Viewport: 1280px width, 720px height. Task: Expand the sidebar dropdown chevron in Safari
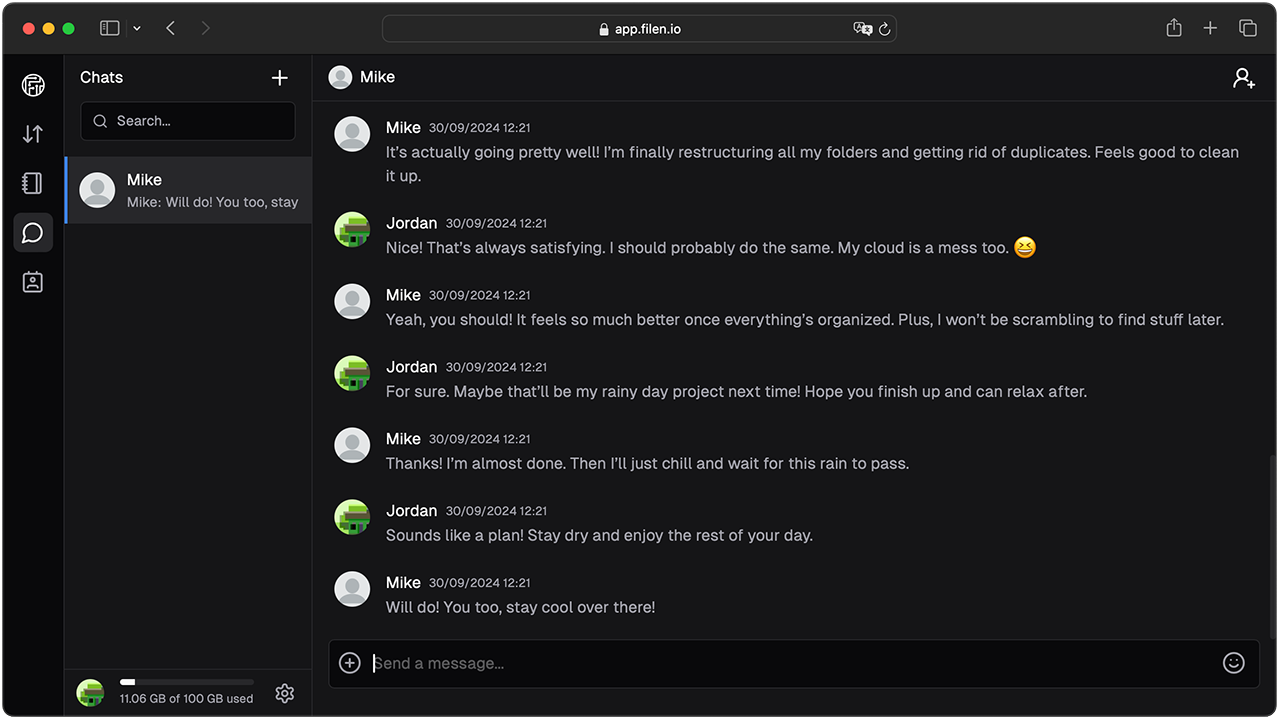pos(137,28)
